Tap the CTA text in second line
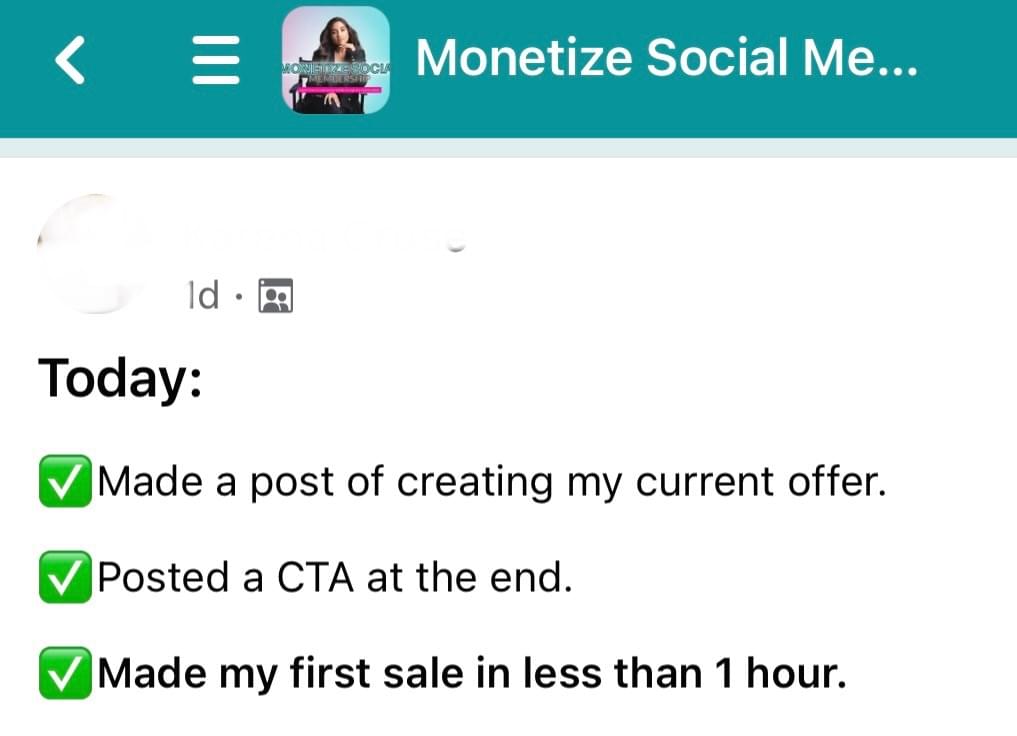This screenshot has height=736, width=1017. (315, 577)
